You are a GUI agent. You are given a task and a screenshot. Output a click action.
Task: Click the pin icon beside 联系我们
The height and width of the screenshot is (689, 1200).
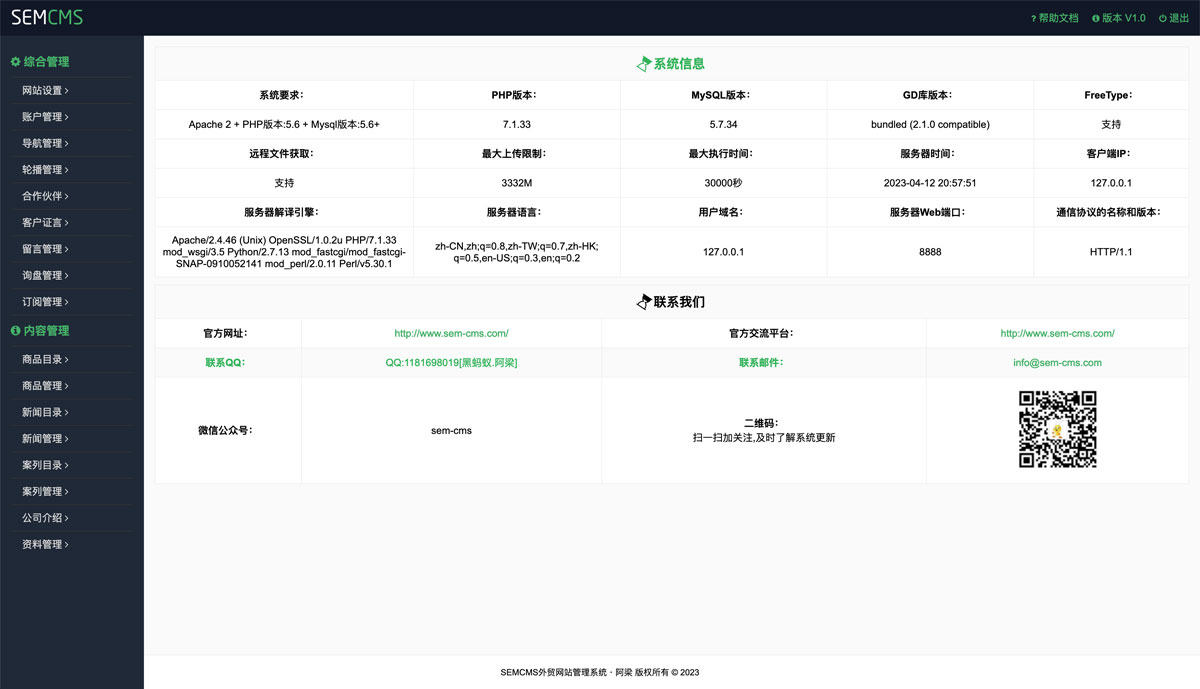tap(644, 302)
